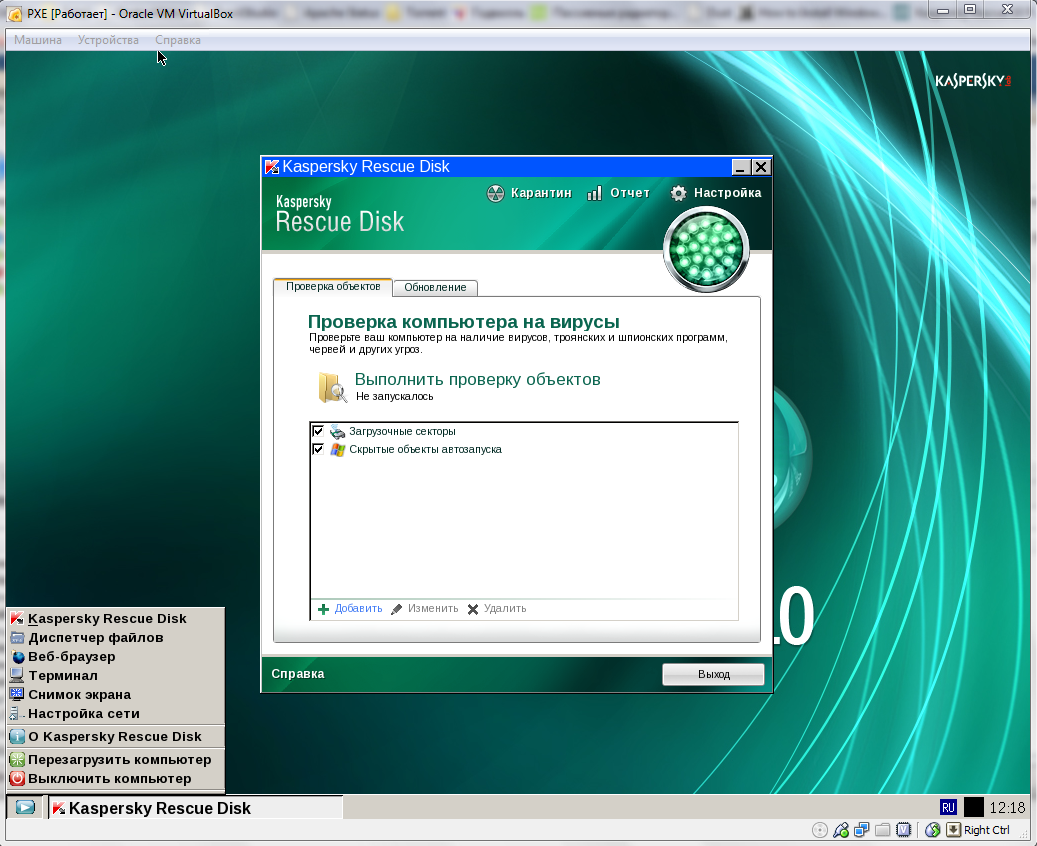Screen dimensions: 1037x846
Task: Click the VirtualBox network adapter status icon
Action: pos(861,830)
